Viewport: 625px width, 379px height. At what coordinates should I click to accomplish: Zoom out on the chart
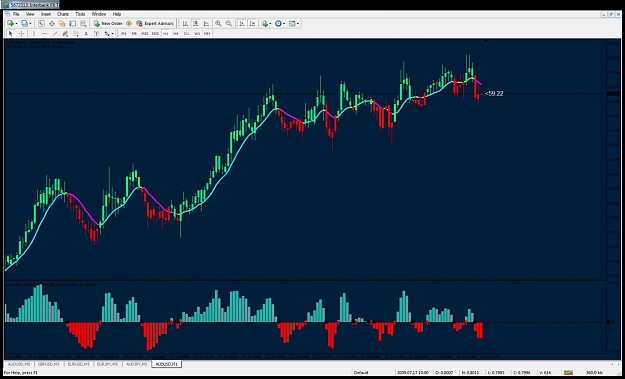[229, 24]
